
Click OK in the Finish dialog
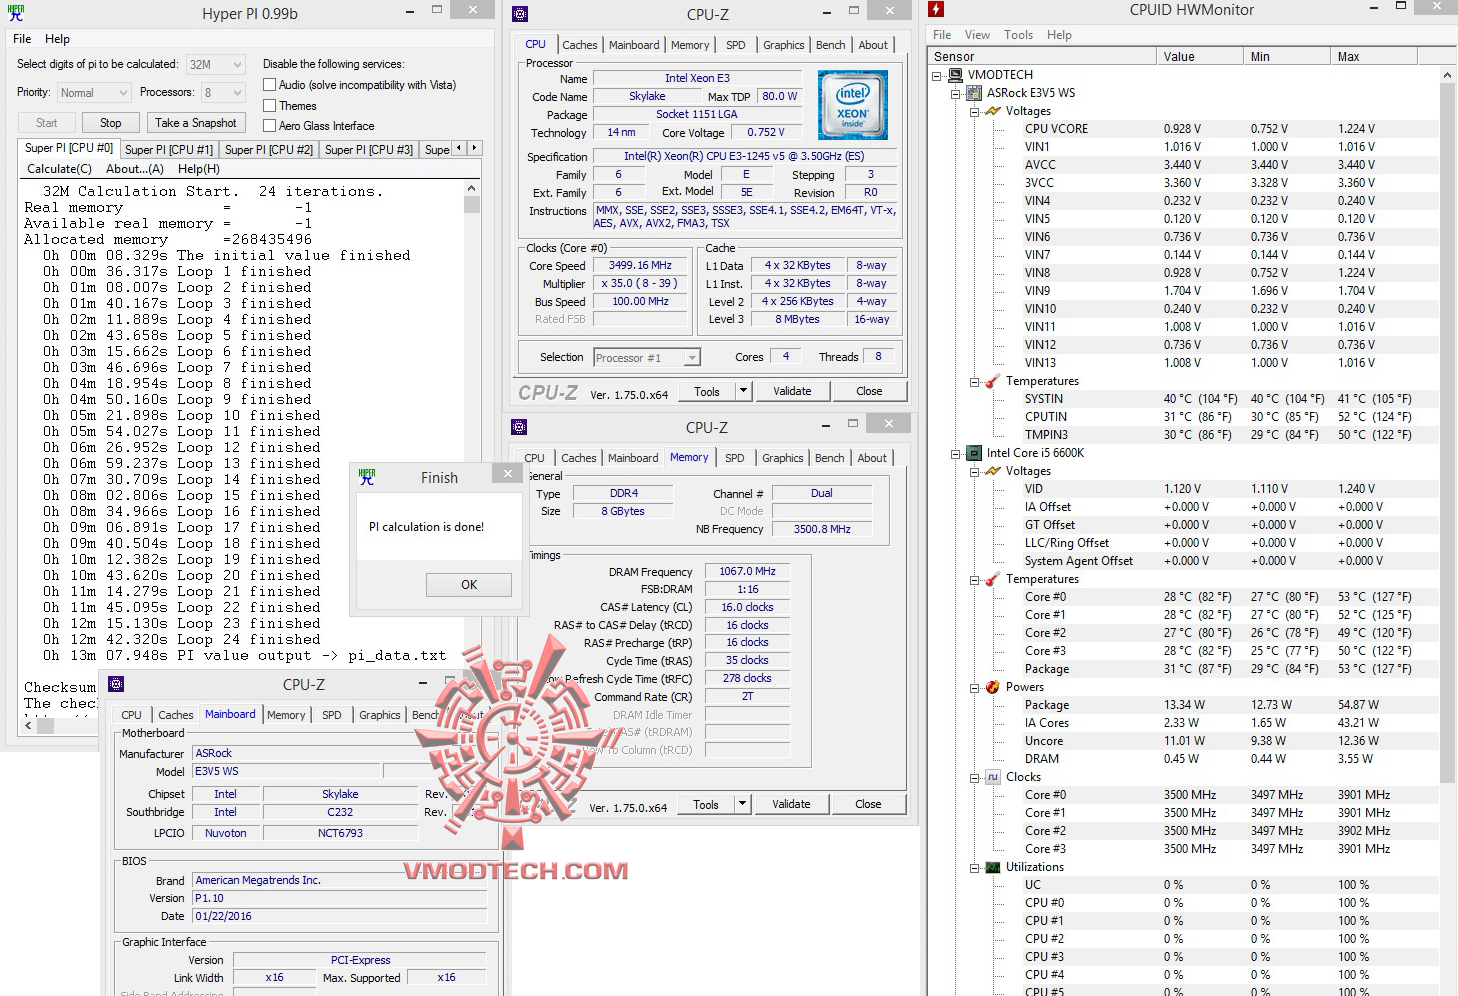469,585
